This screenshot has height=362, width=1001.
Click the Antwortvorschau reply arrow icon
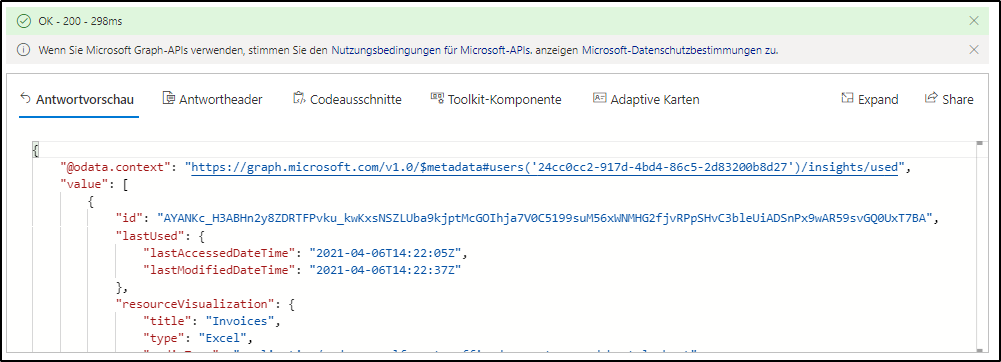click(26, 98)
